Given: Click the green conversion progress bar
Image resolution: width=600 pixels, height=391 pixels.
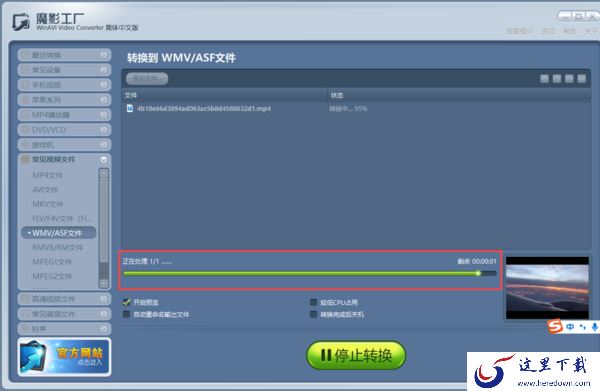Looking at the screenshot, I should [x=310, y=274].
